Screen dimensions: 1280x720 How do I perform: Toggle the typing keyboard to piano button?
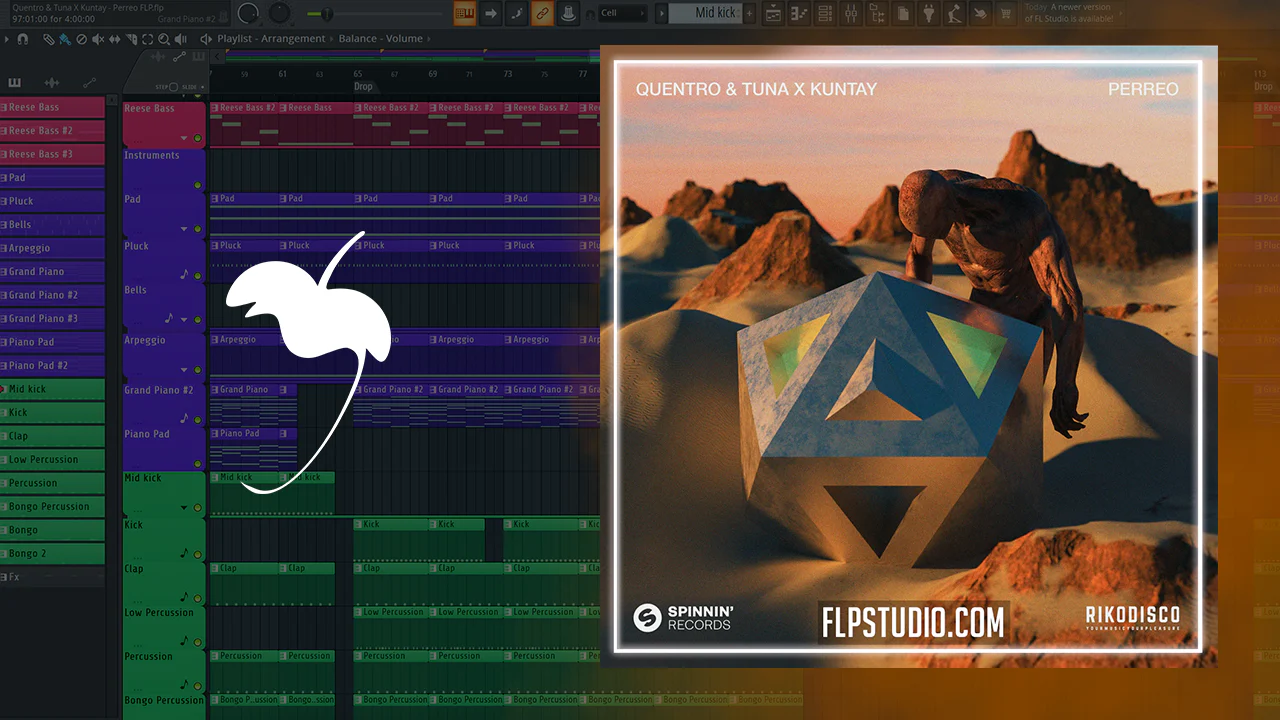(465, 13)
